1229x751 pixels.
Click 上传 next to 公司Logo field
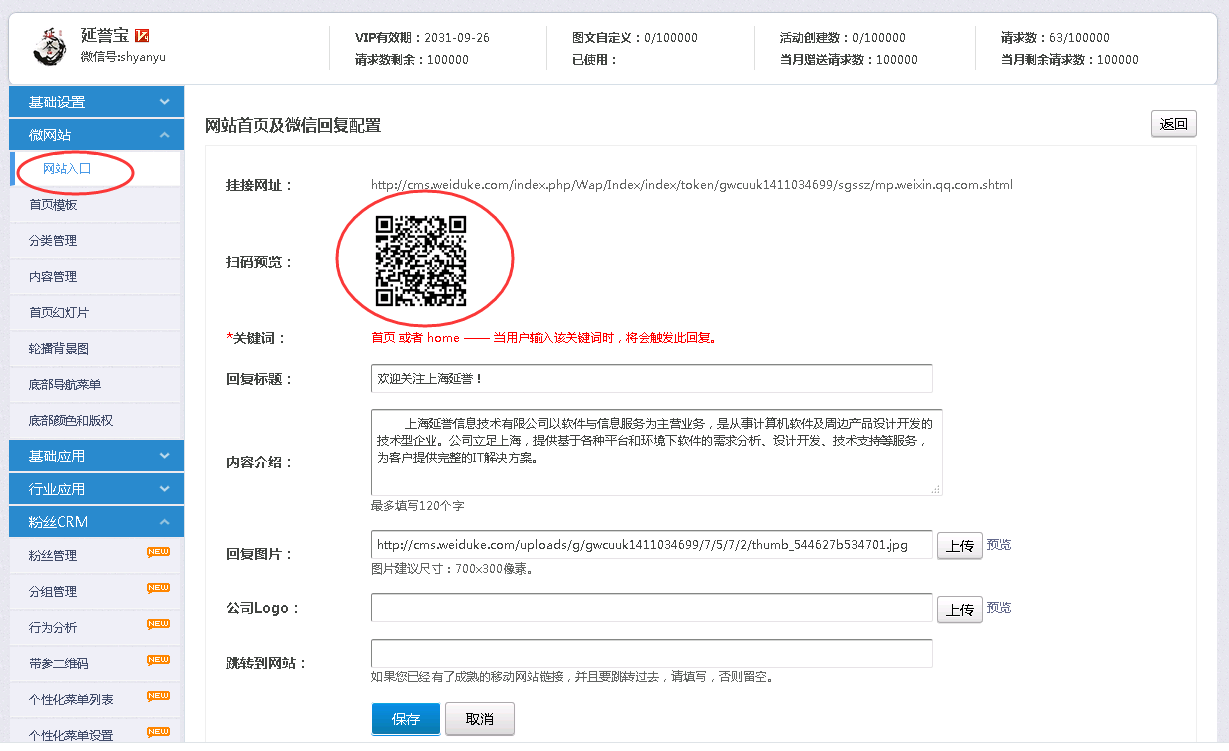[x=960, y=609]
